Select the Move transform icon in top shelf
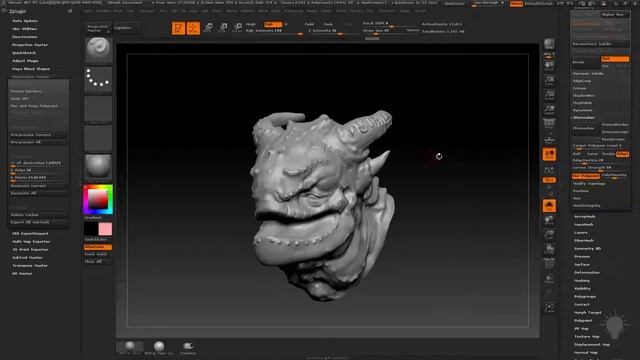 click(208, 28)
